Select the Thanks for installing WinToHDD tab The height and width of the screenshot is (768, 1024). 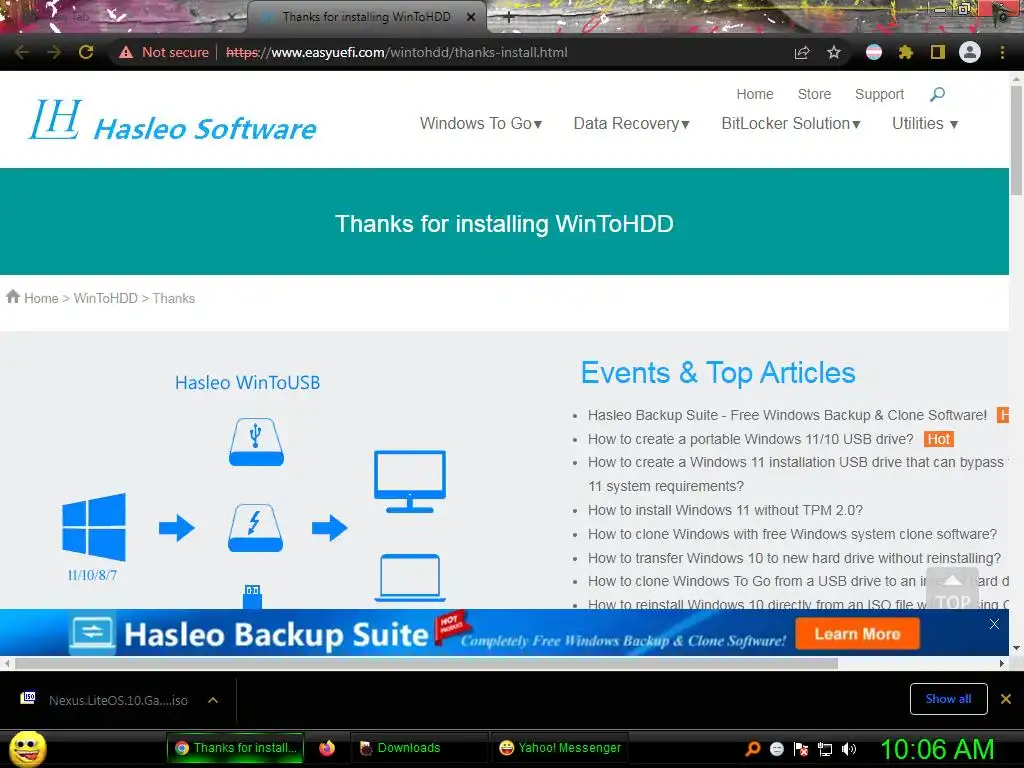click(x=366, y=17)
